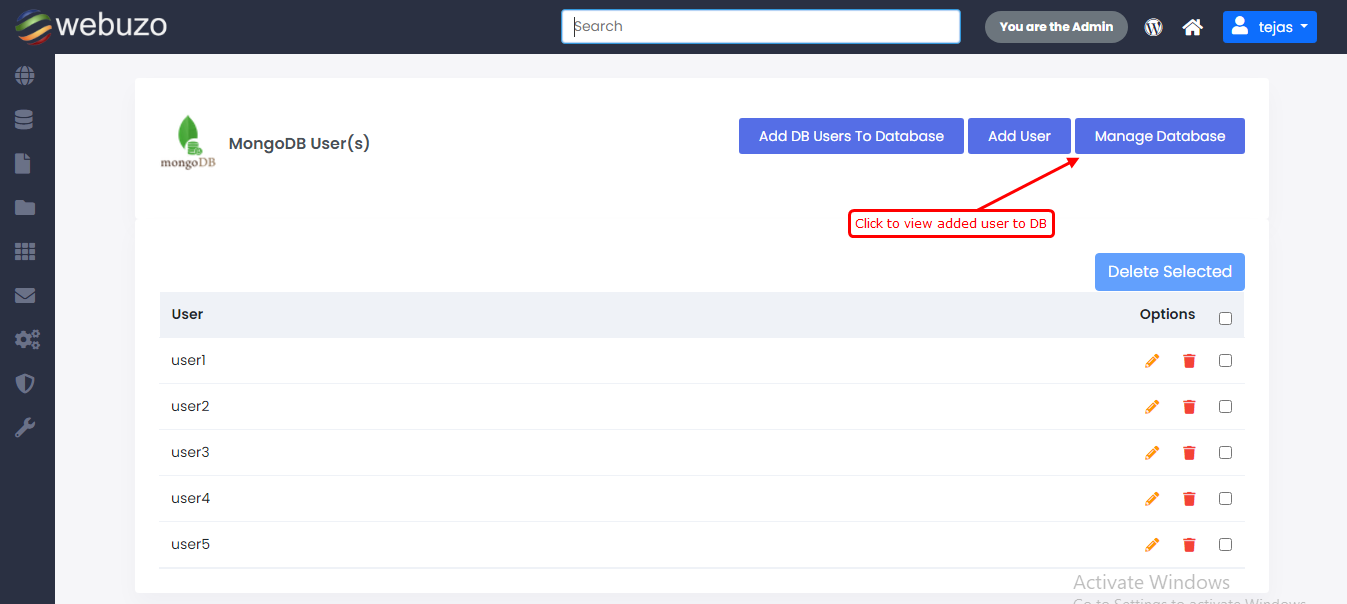Go to home via house icon
1347x604 pixels.
coord(1192,27)
